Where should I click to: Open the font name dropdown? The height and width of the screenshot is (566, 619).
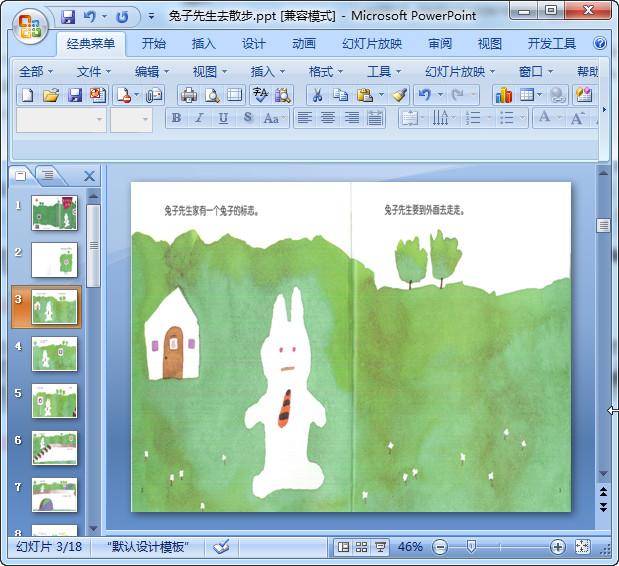point(99,119)
